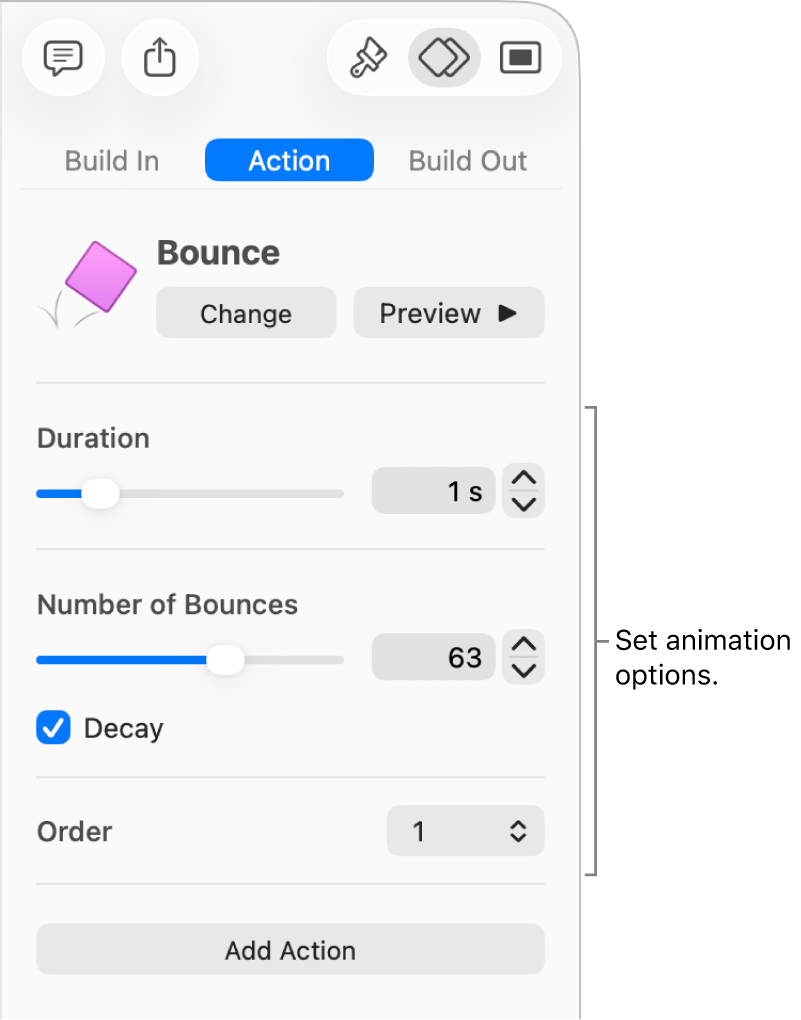Open the comment bubble icon

click(63, 58)
